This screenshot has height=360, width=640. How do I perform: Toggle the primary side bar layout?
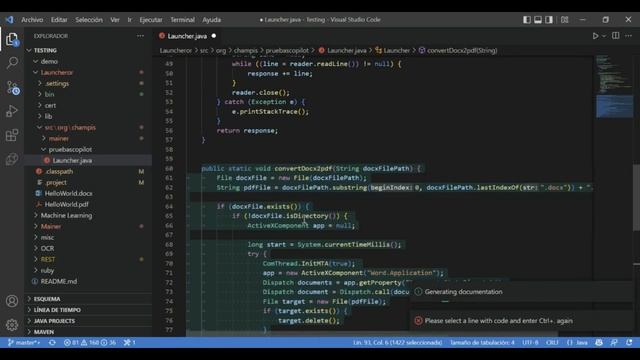(527, 20)
